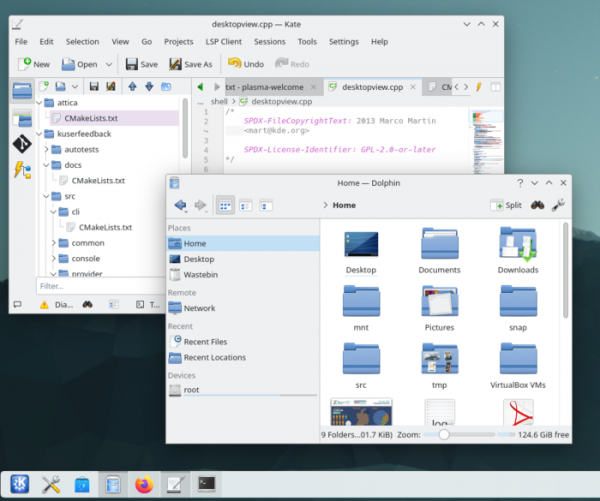Image resolution: width=600 pixels, height=501 pixels.
Task: Click the Save As toolbar icon in Kate
Action: (x=184, y=64)
